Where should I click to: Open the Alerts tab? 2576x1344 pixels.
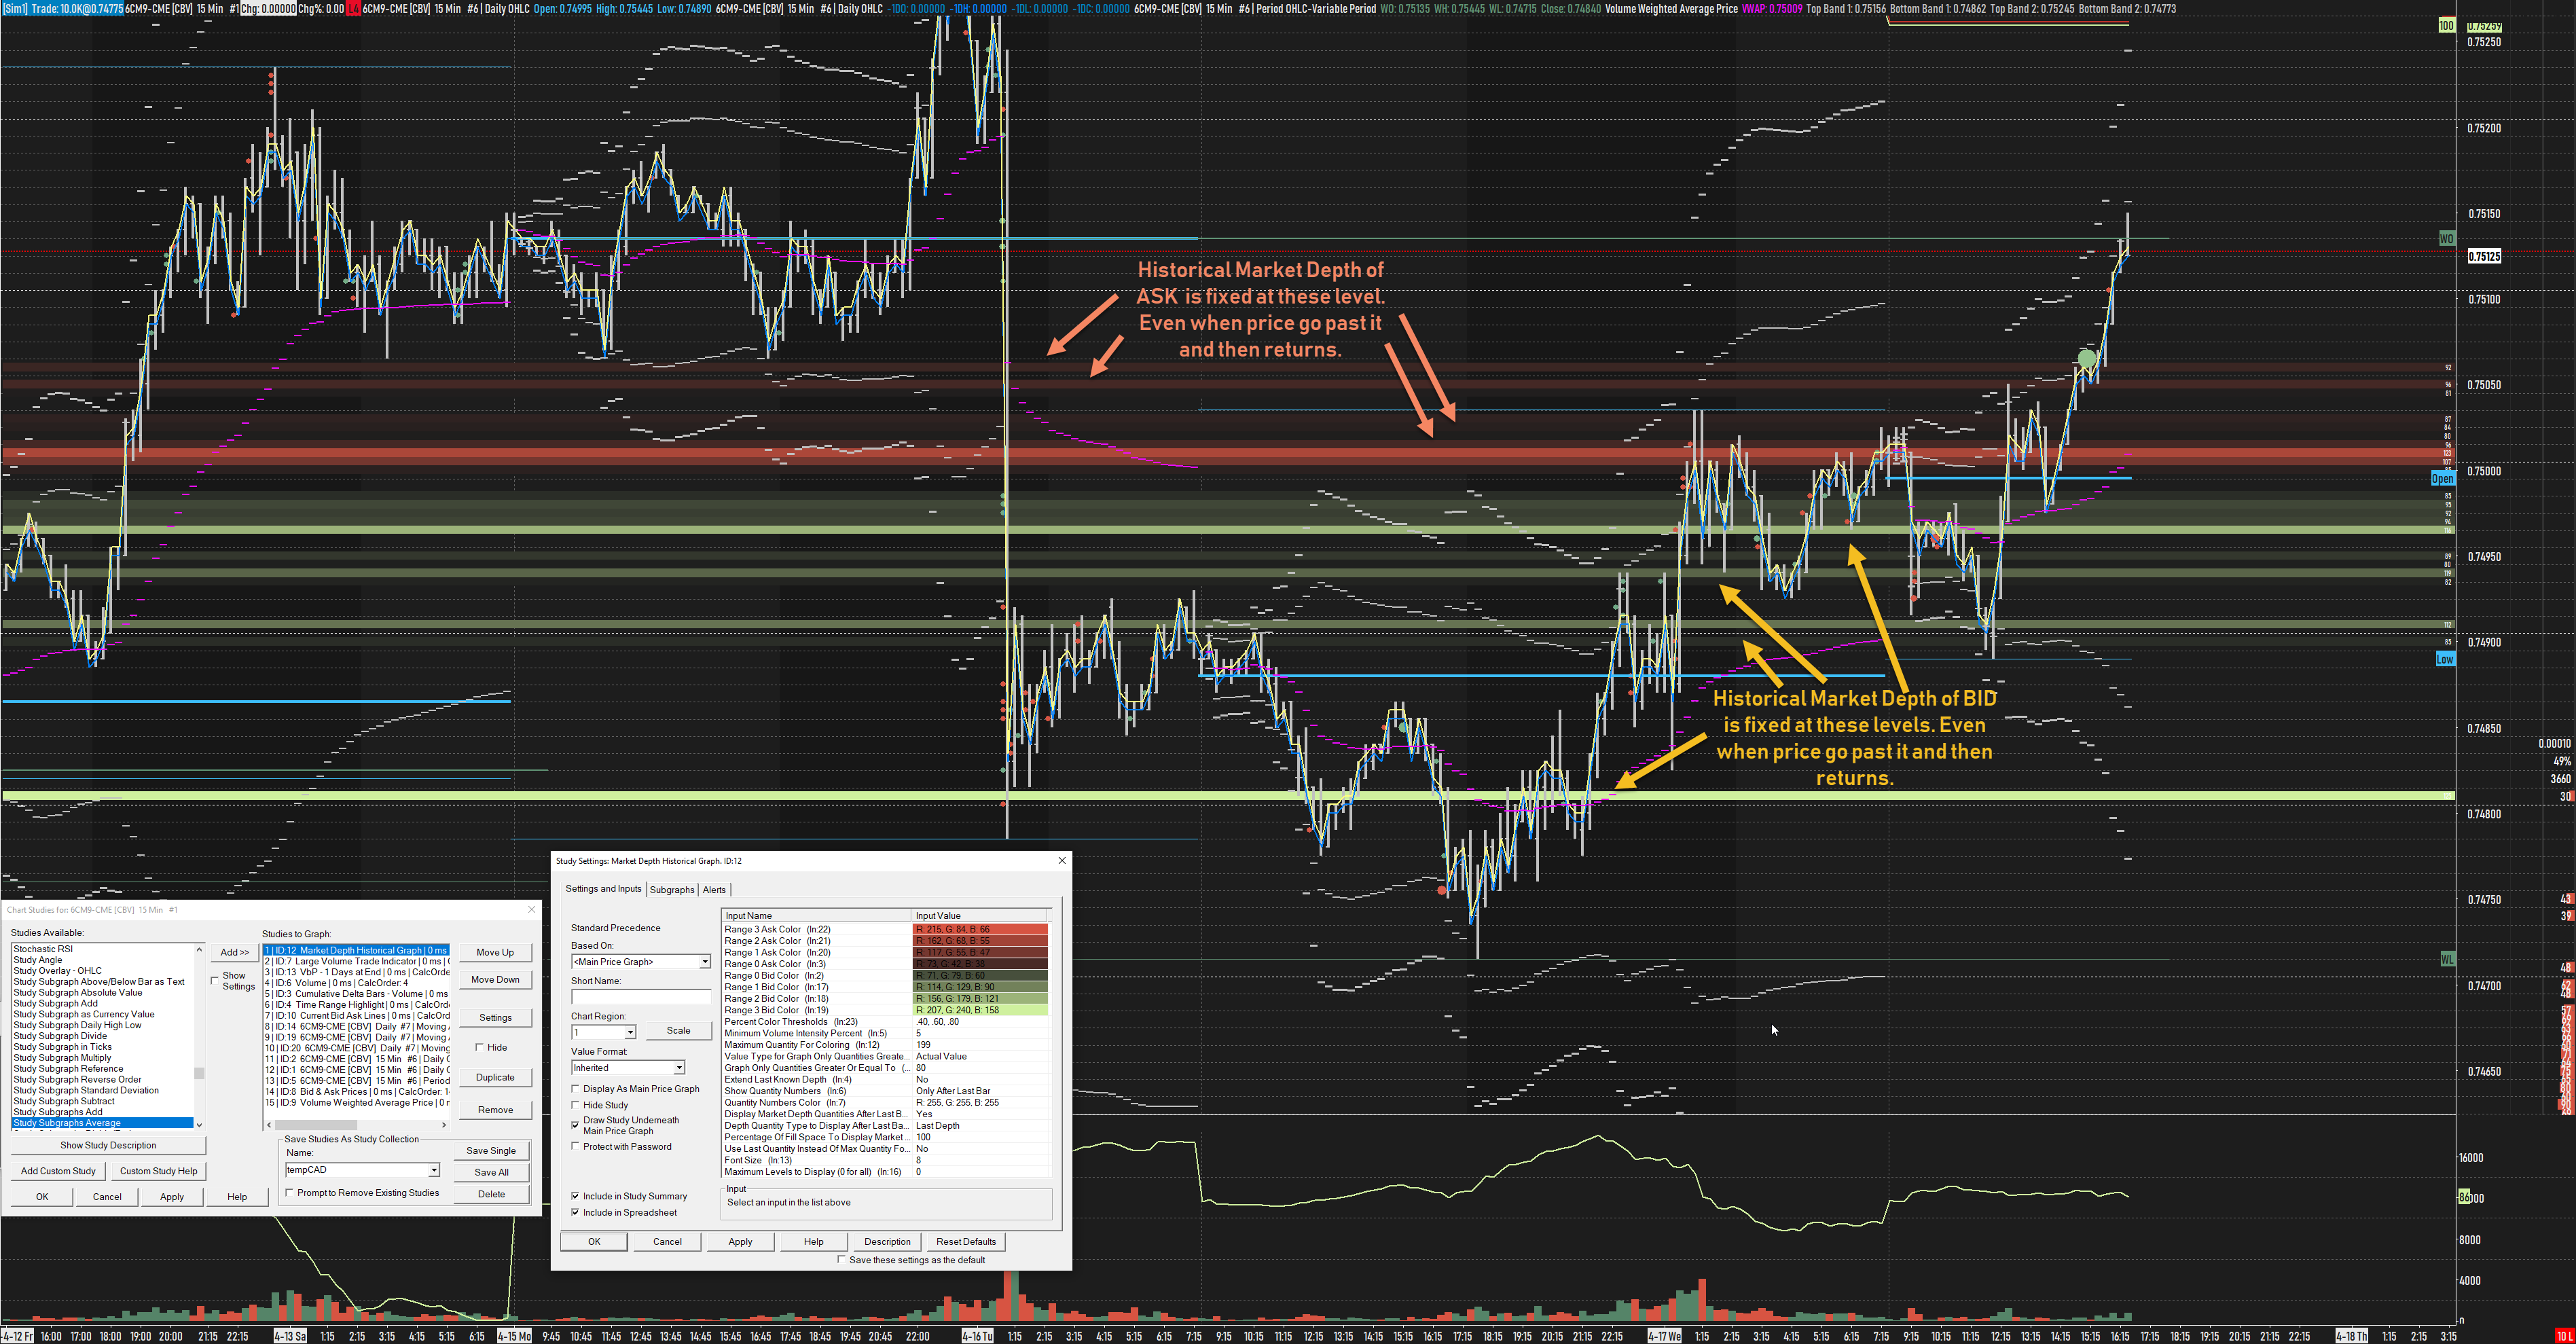click(x=714, y=890)
